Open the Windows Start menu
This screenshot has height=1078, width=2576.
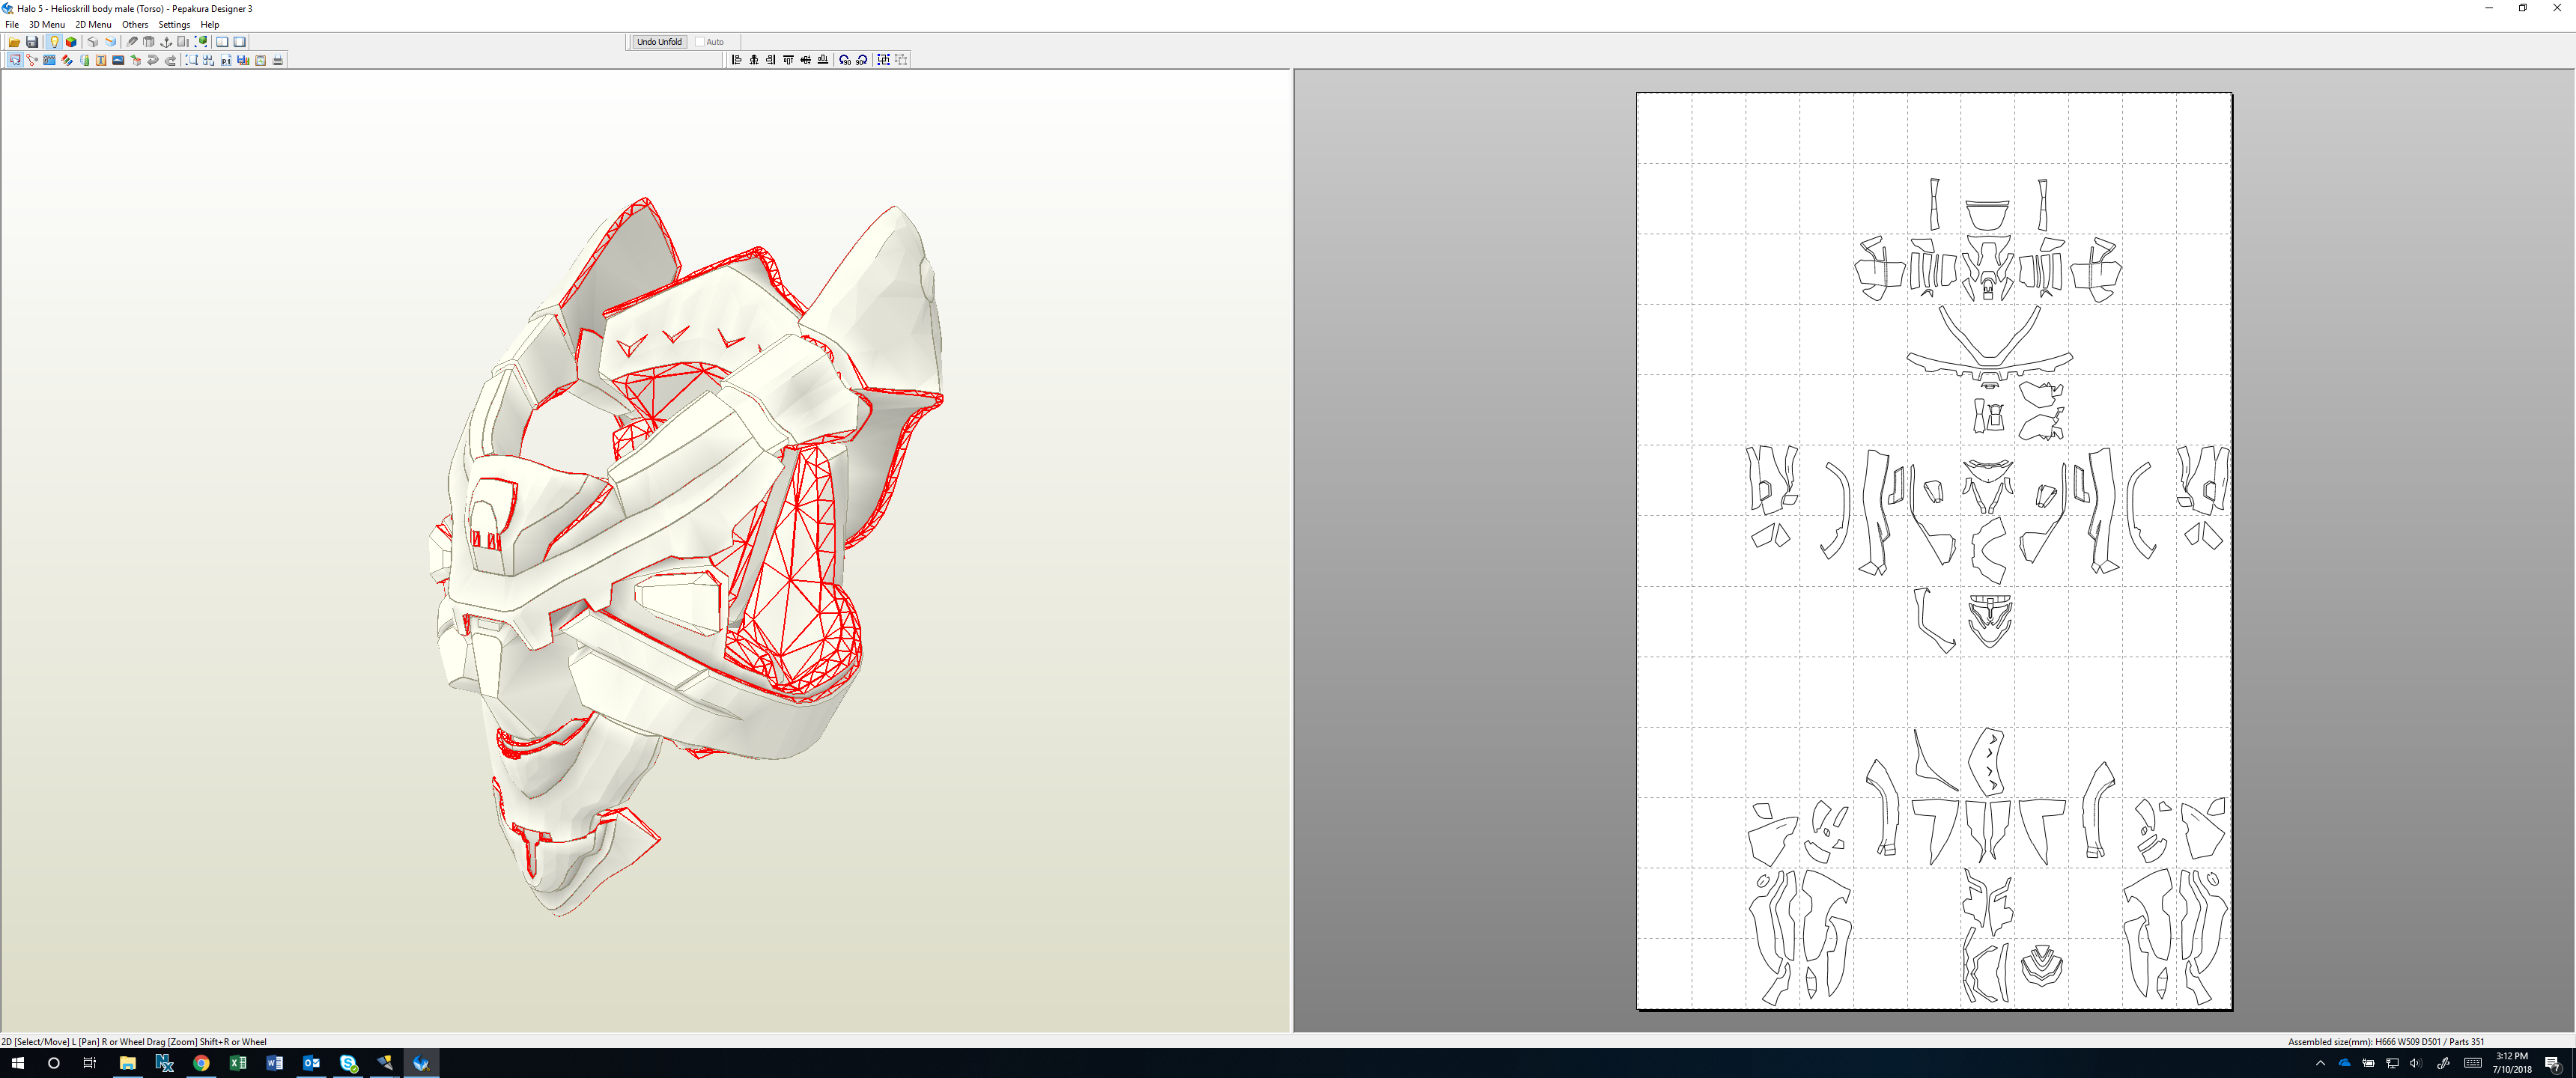(x=17, y=1063)
